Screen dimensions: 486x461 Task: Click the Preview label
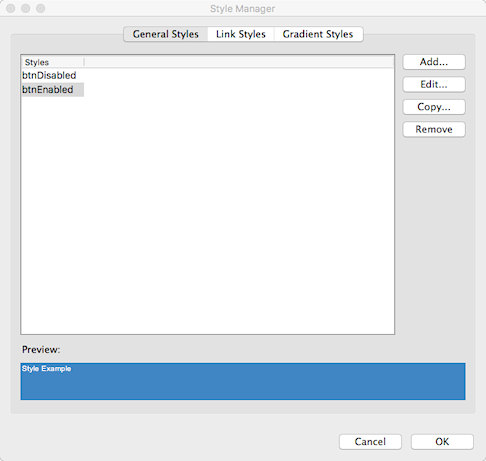tap(41, 350)
